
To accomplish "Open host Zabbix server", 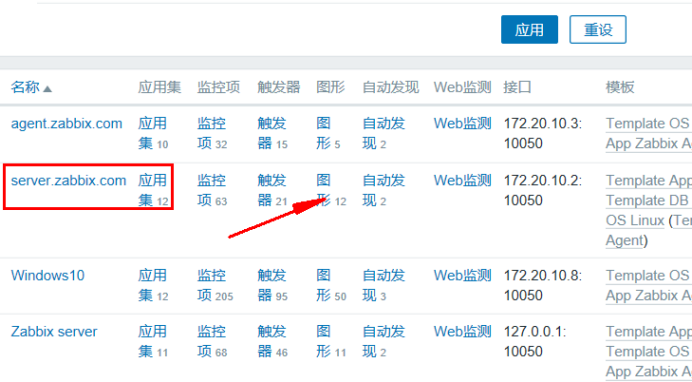I will [x=54, y=331].
